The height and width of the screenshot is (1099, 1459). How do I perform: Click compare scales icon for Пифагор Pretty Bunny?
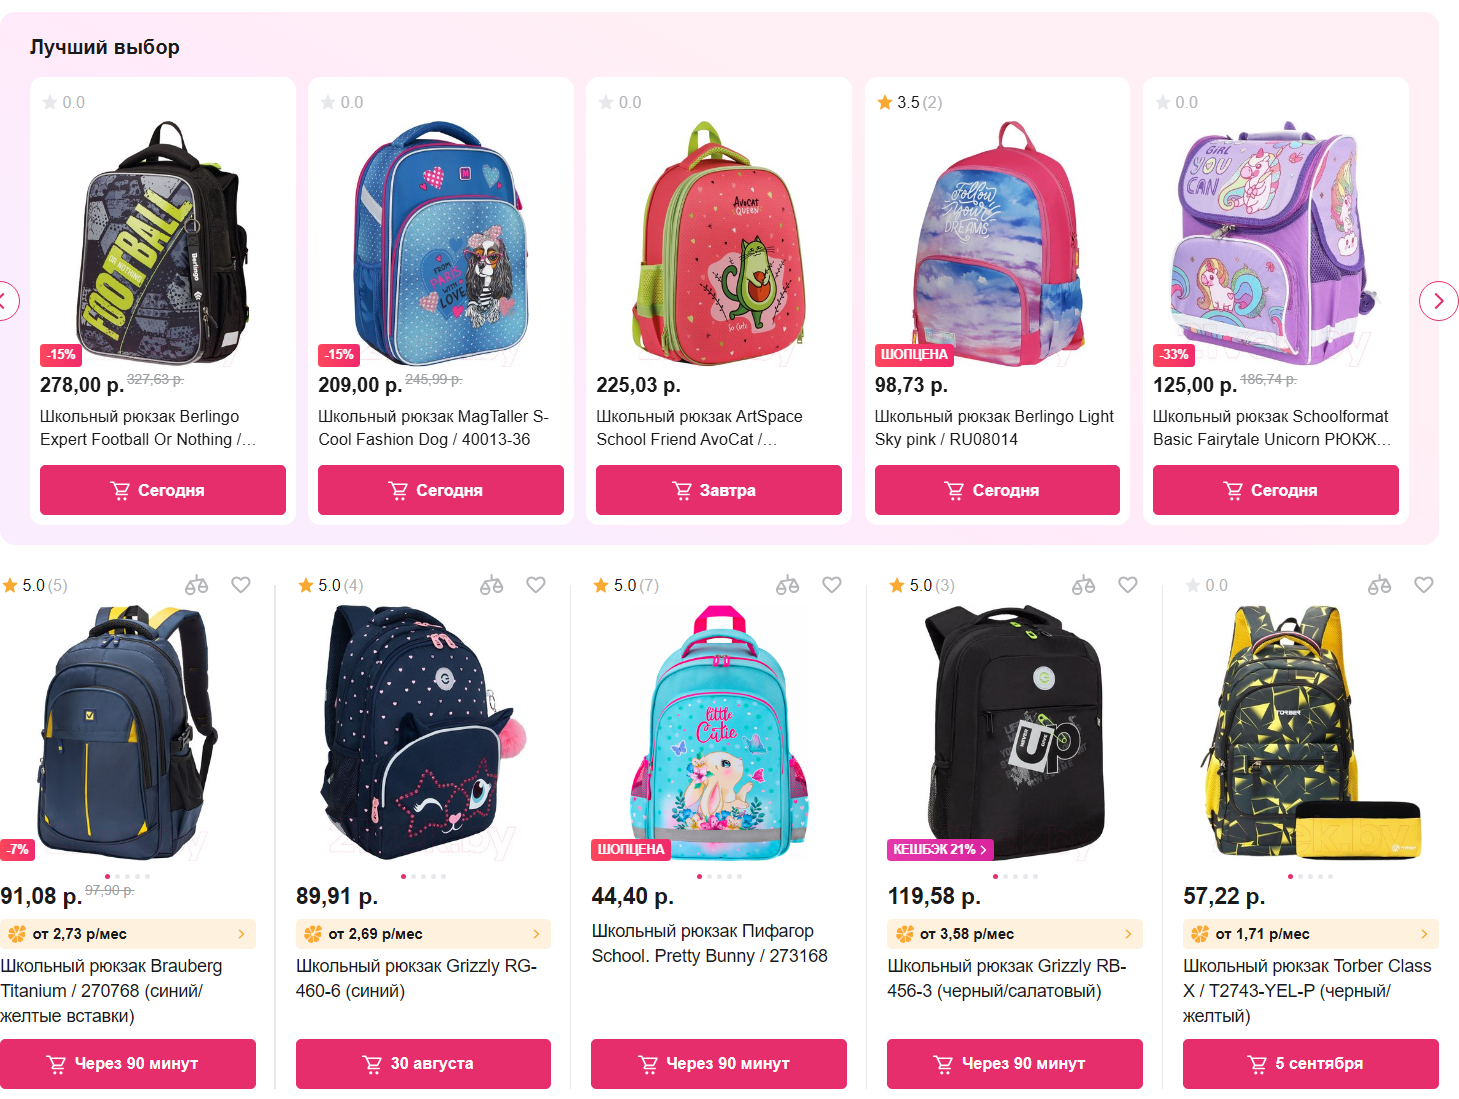pos(787,585)
